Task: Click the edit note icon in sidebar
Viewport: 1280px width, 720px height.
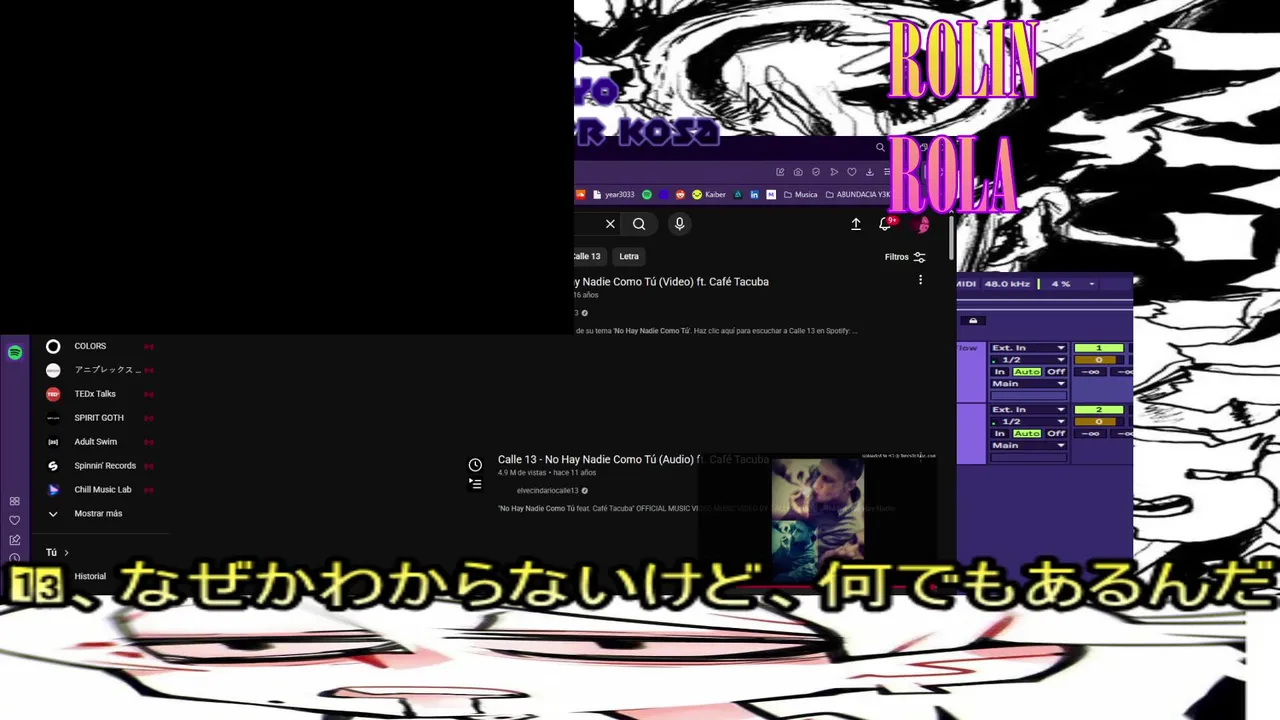Action: 14,540
